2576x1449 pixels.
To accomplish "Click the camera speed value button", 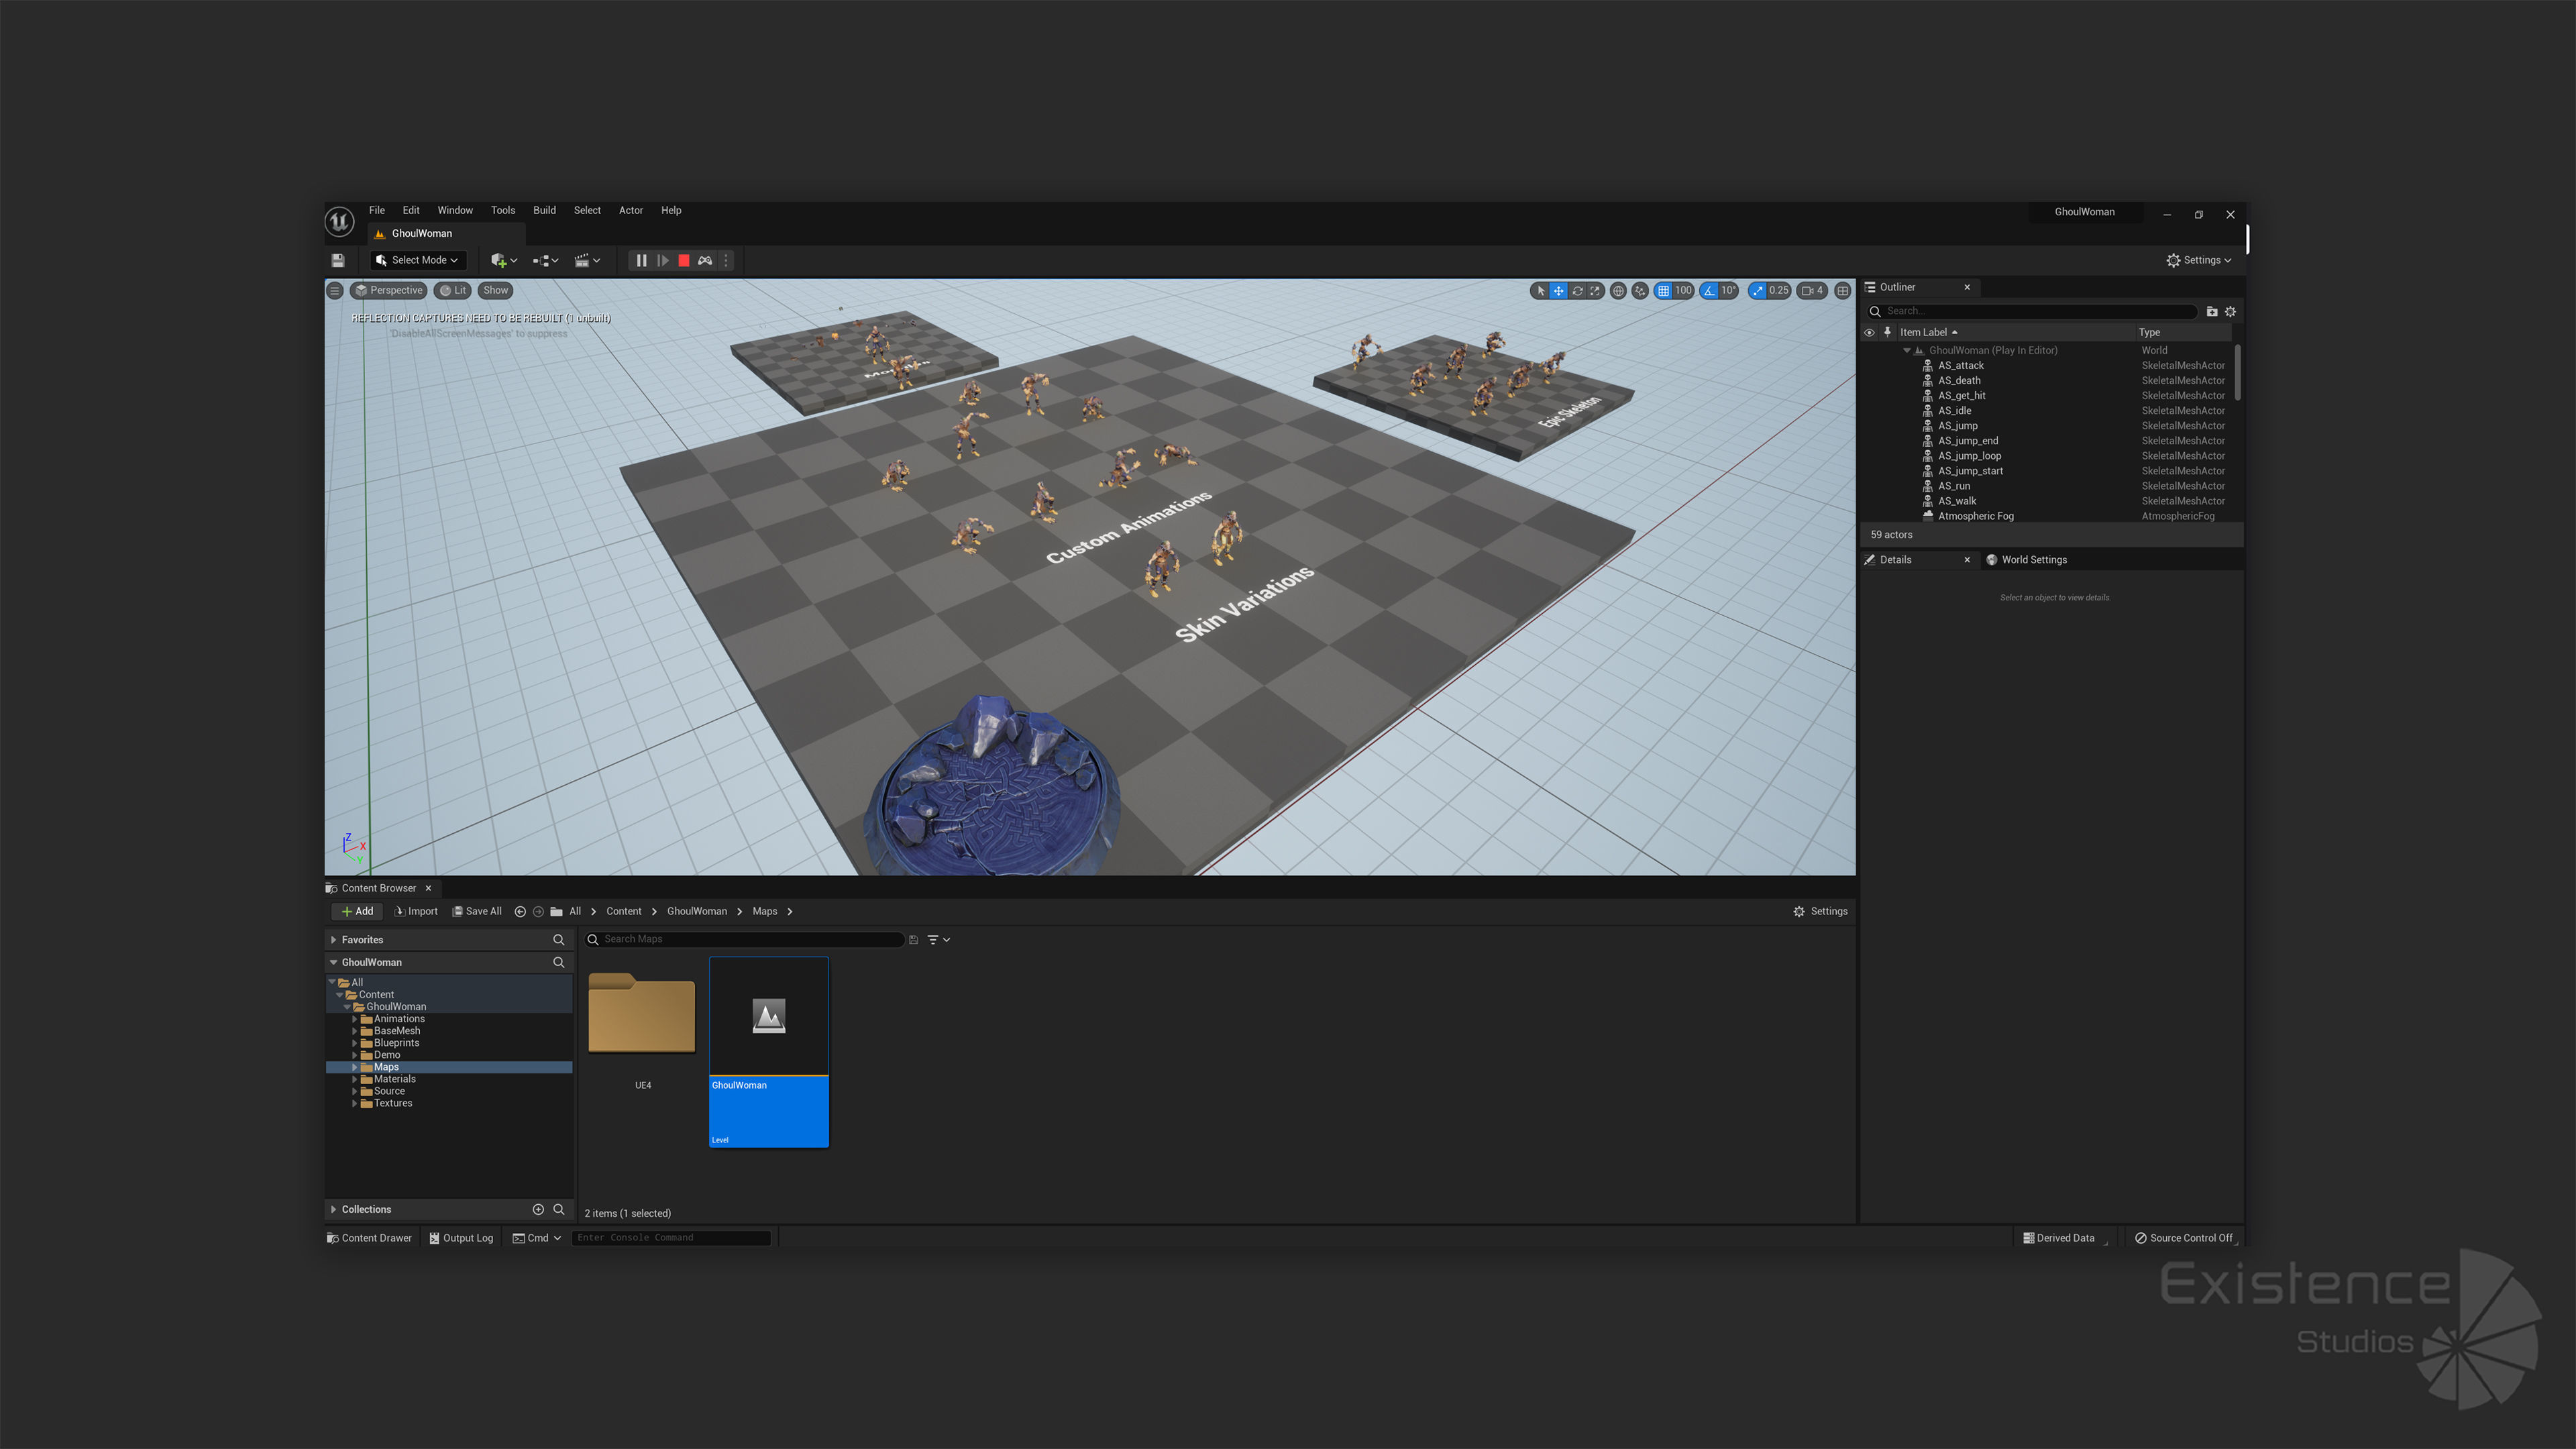I will [1812, 291].
